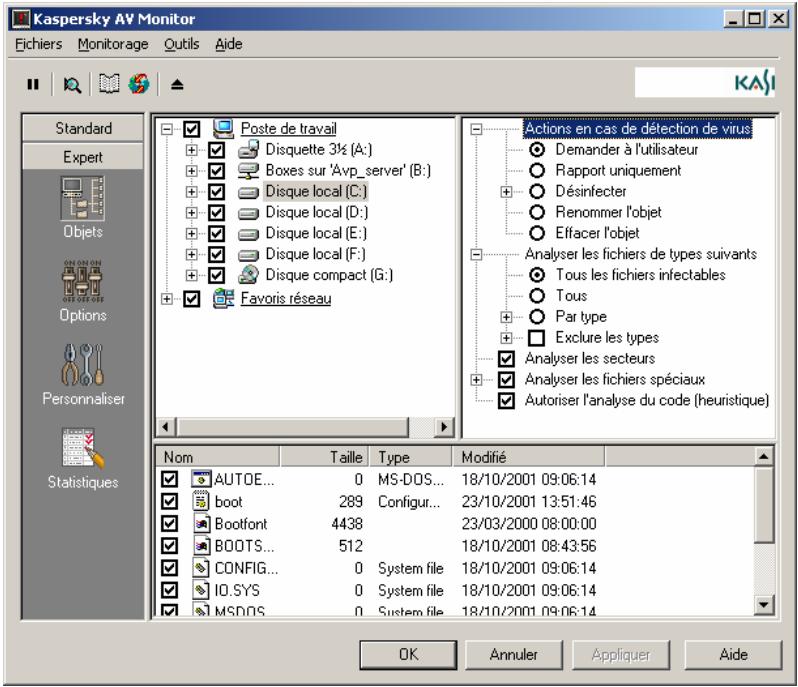
Task: Collapse Actions en cas de détection de virus
Action: [476, 129]
